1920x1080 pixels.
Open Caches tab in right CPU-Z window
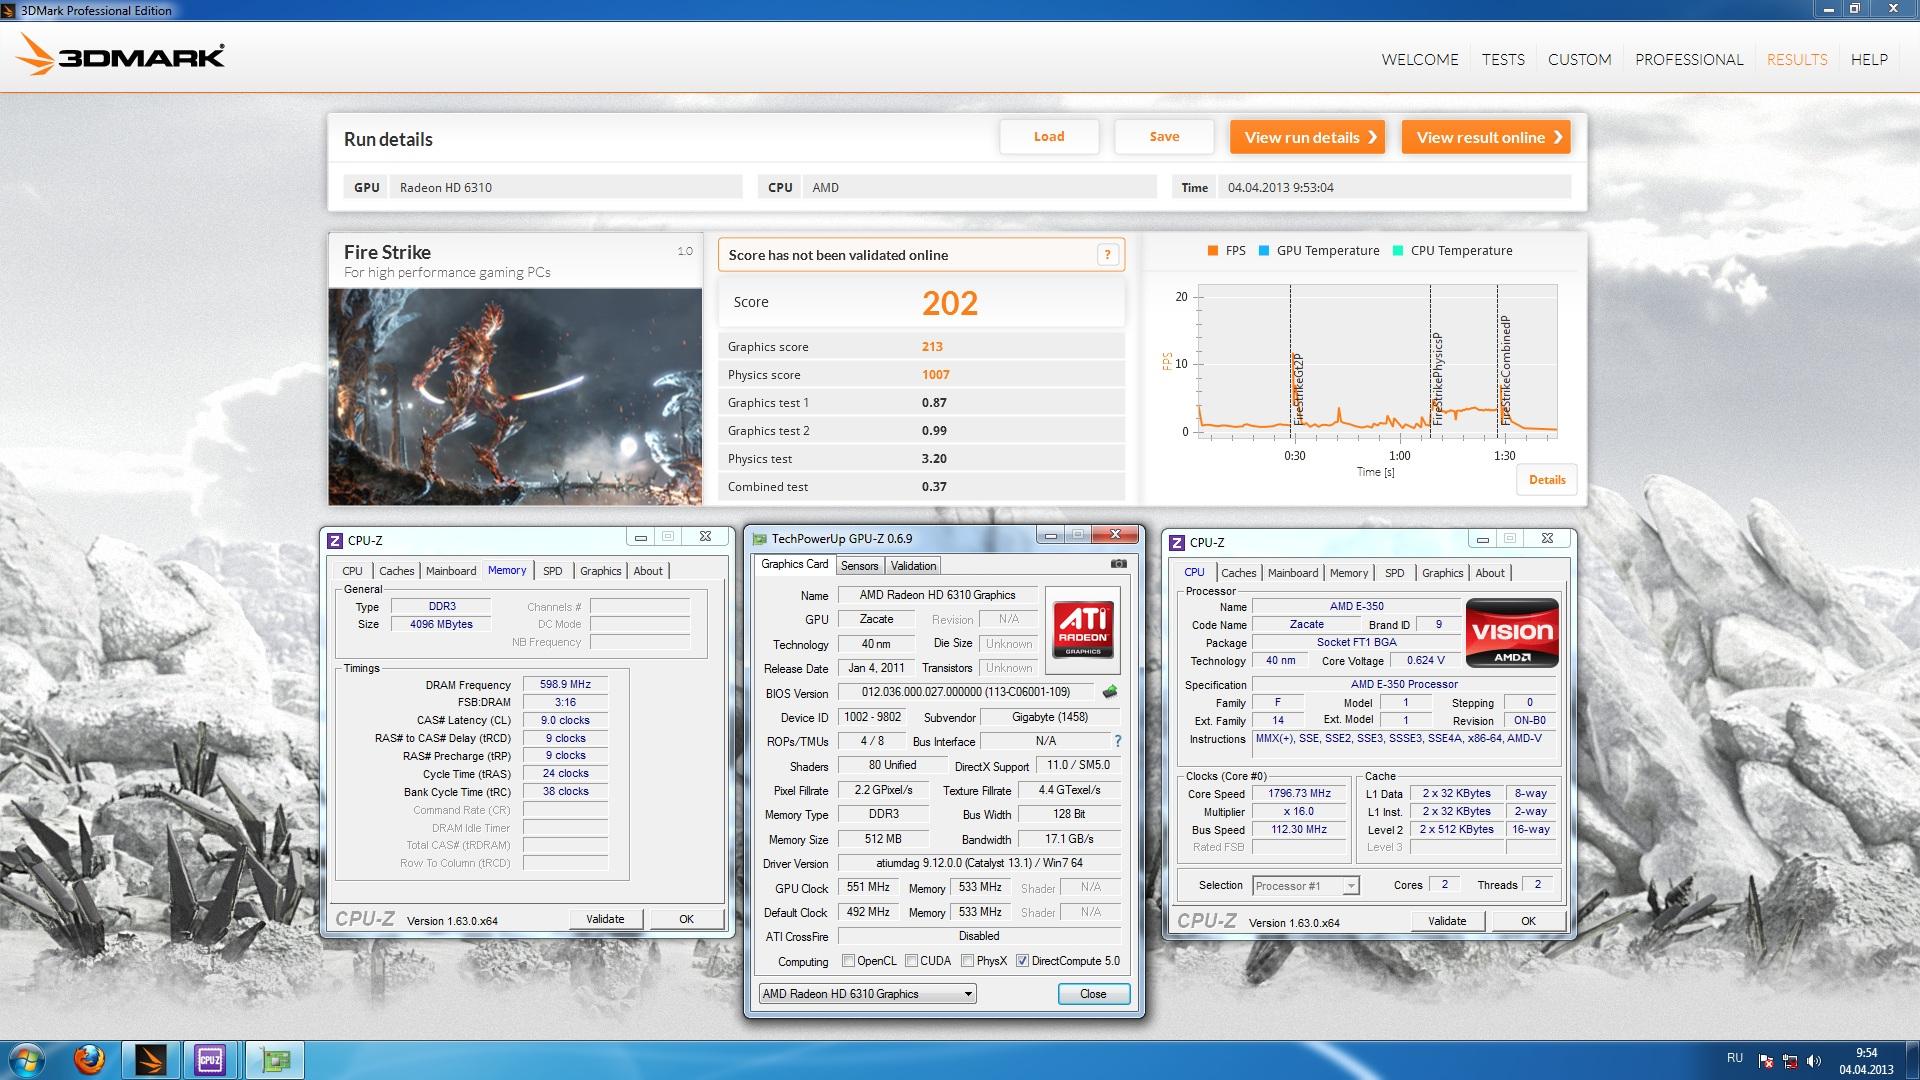pos(1238,573)
